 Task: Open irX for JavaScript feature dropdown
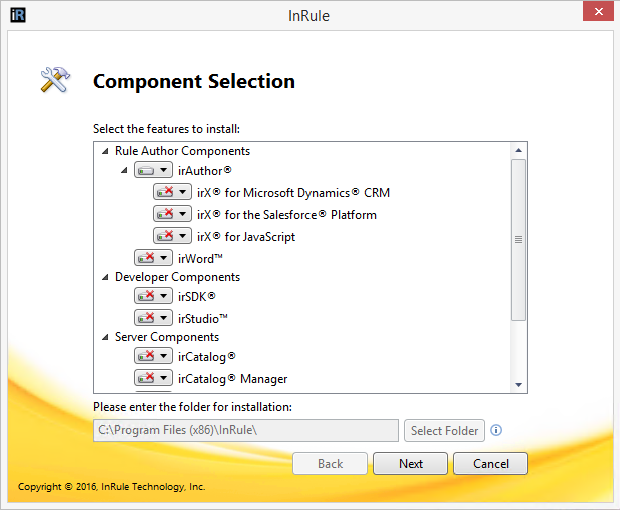[172, 236]
